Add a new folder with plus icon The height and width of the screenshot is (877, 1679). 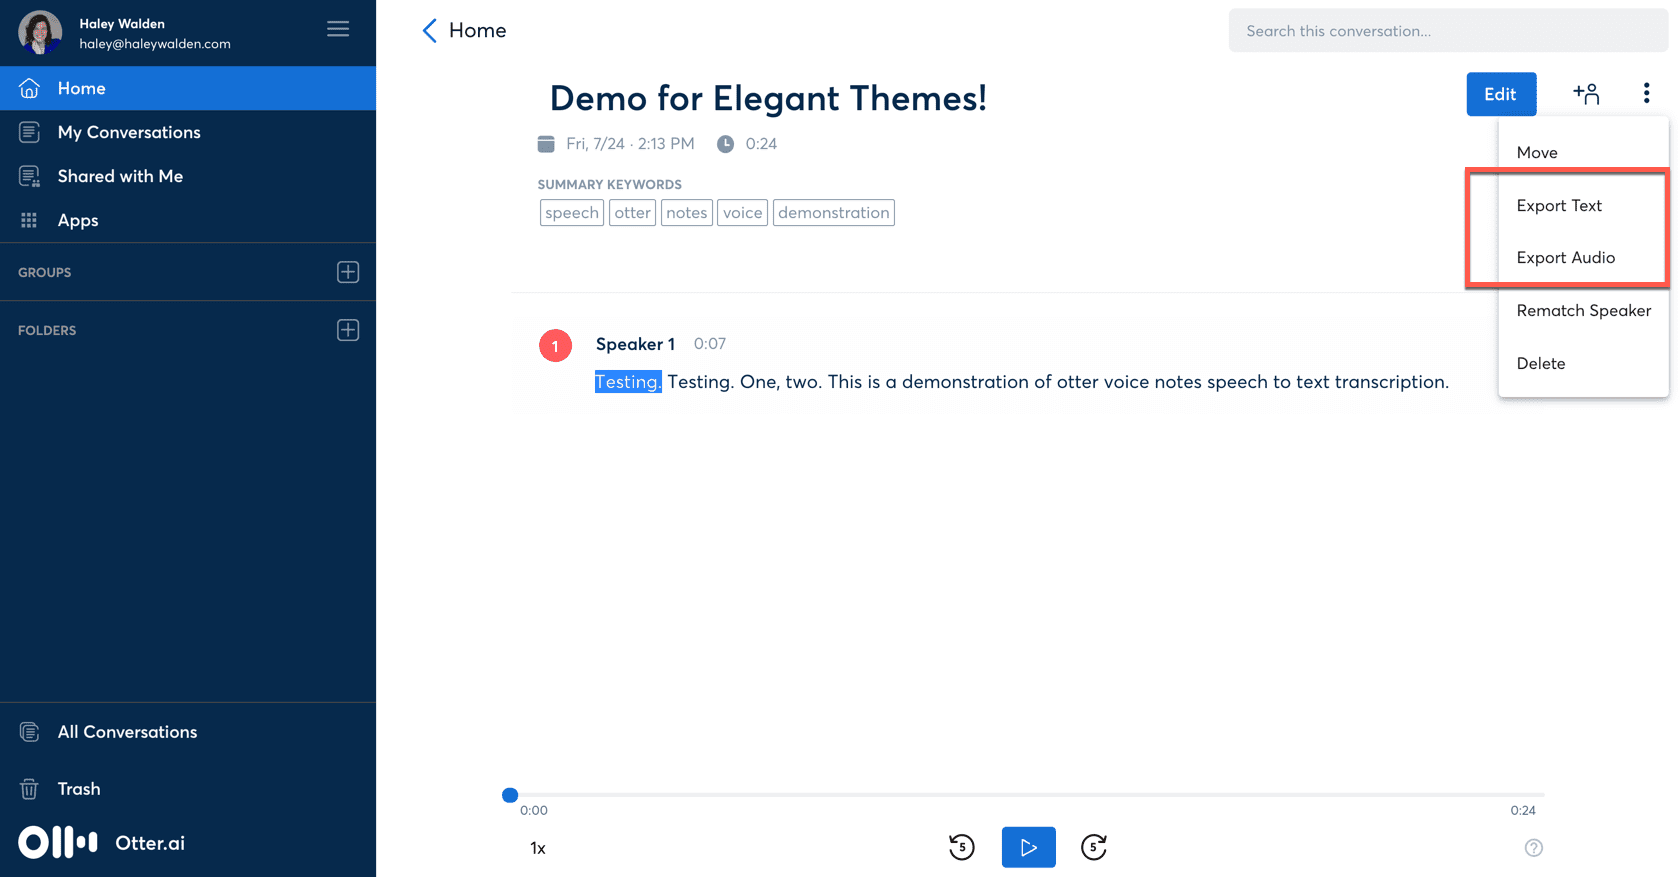(x=348, y=330)
